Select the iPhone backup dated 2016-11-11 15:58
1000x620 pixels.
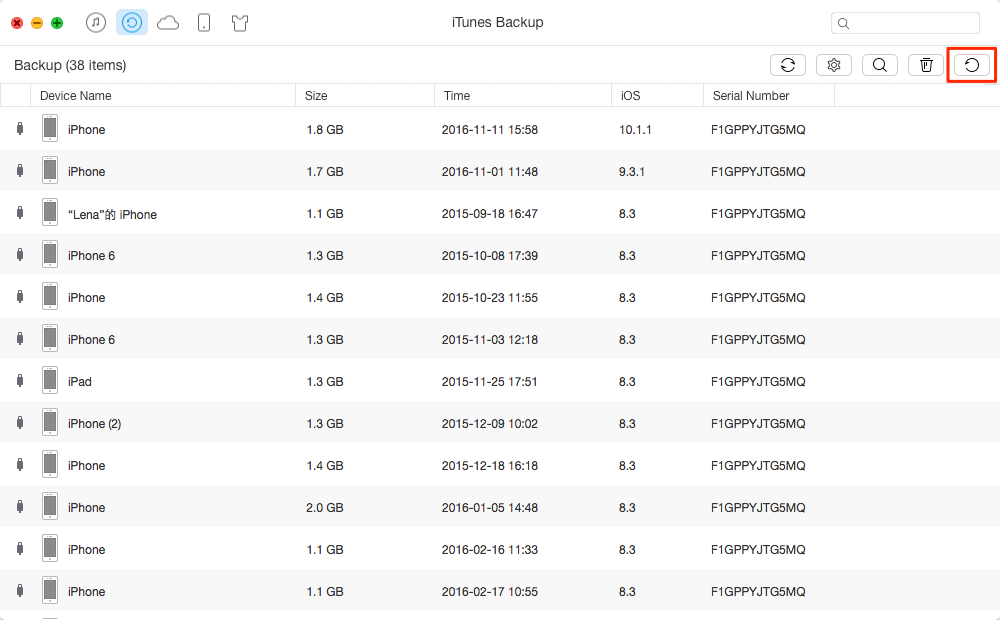(500, 128)
